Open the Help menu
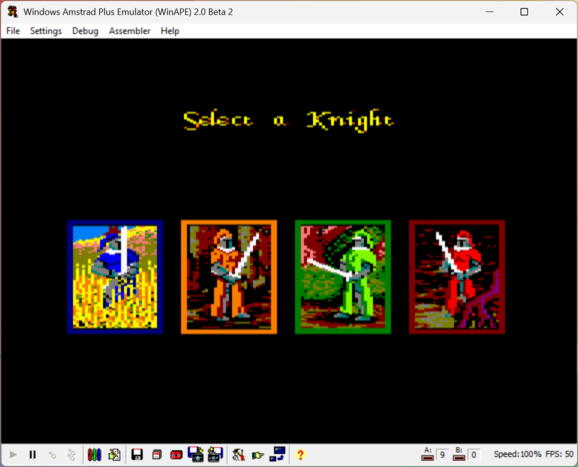This screenshot has height=467, width=578. point(170,31)
